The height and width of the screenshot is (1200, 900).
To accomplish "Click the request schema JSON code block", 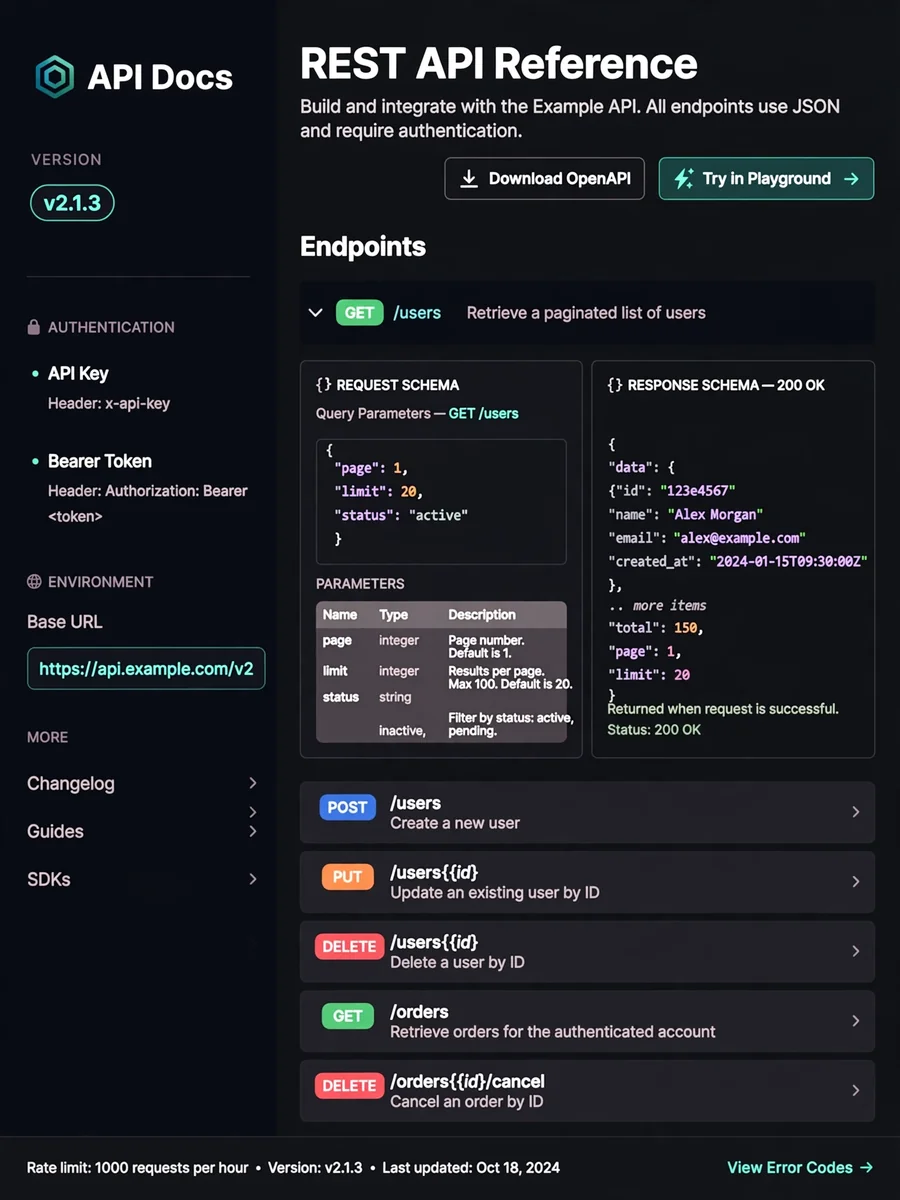I will point(441,502).
